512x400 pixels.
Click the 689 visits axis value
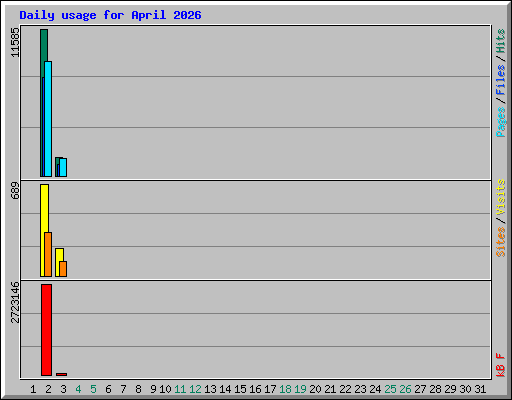tap(15, 191)
